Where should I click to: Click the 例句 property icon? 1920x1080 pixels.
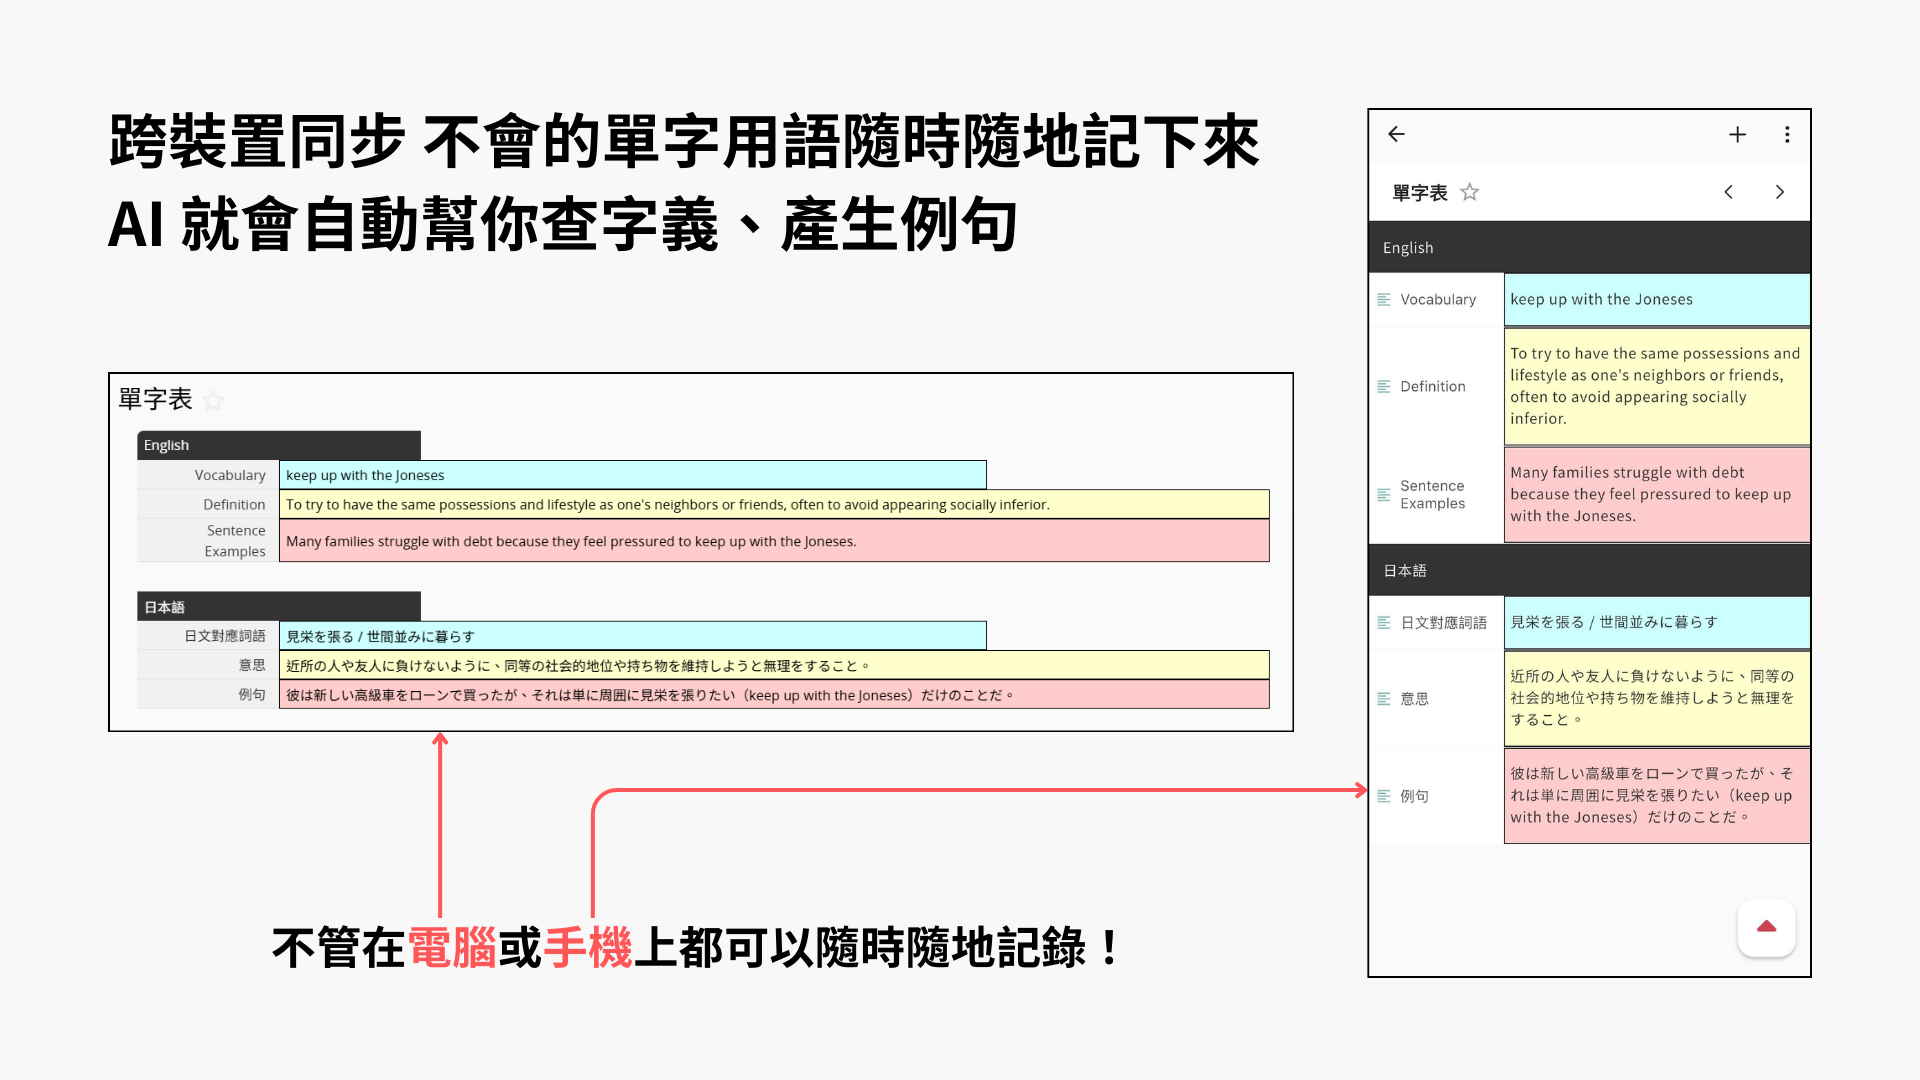point(1385,796)
